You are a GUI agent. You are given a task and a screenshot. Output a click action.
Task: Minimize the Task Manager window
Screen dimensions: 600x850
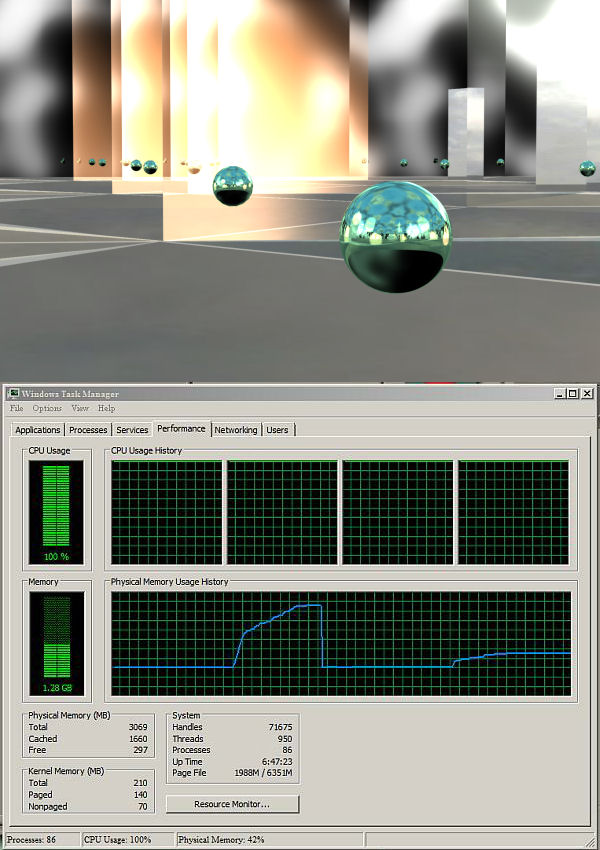560,394
